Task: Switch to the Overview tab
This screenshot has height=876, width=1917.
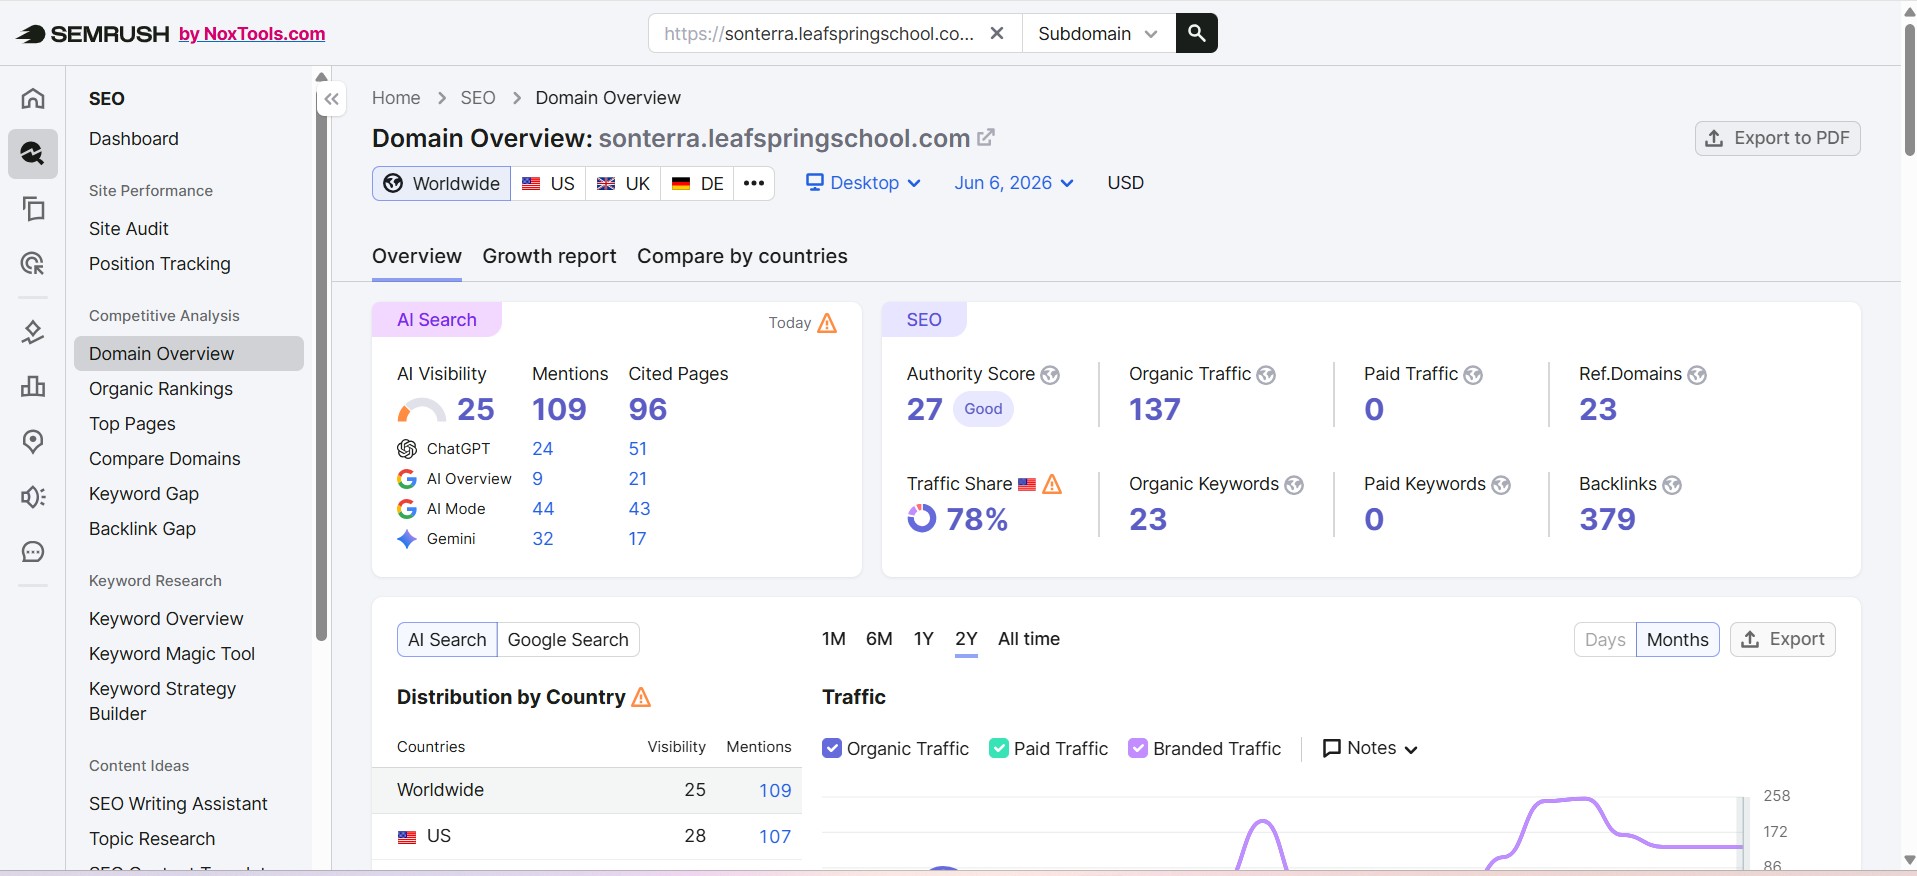Action: click(x=417, y=256)
